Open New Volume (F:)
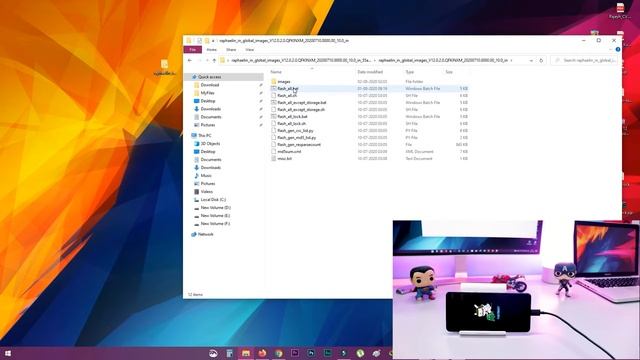Viewport: 640px width, 360px height. pyautogui.click(x=215, y=224)
